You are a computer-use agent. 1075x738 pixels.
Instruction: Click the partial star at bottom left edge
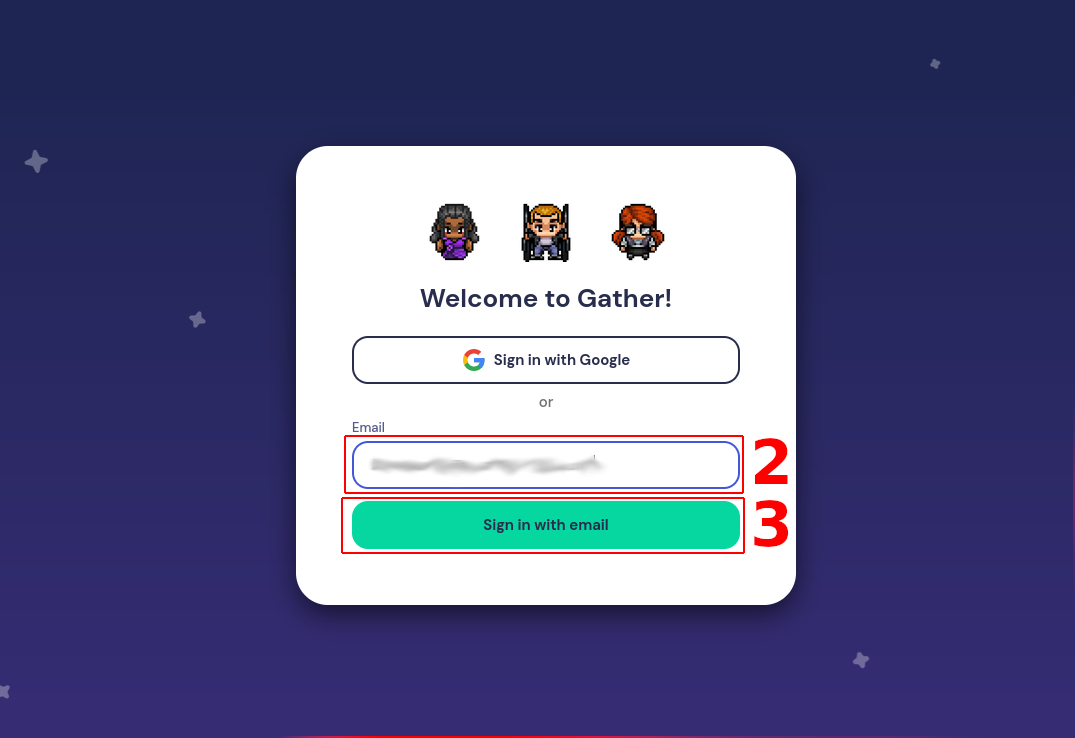(x=4, y=691)
